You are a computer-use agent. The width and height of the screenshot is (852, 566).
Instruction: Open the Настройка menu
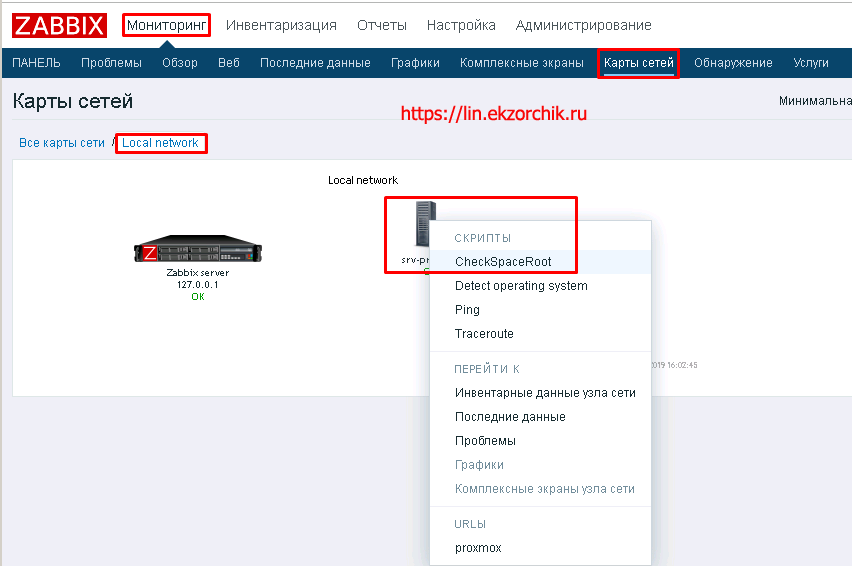(460, 25)
